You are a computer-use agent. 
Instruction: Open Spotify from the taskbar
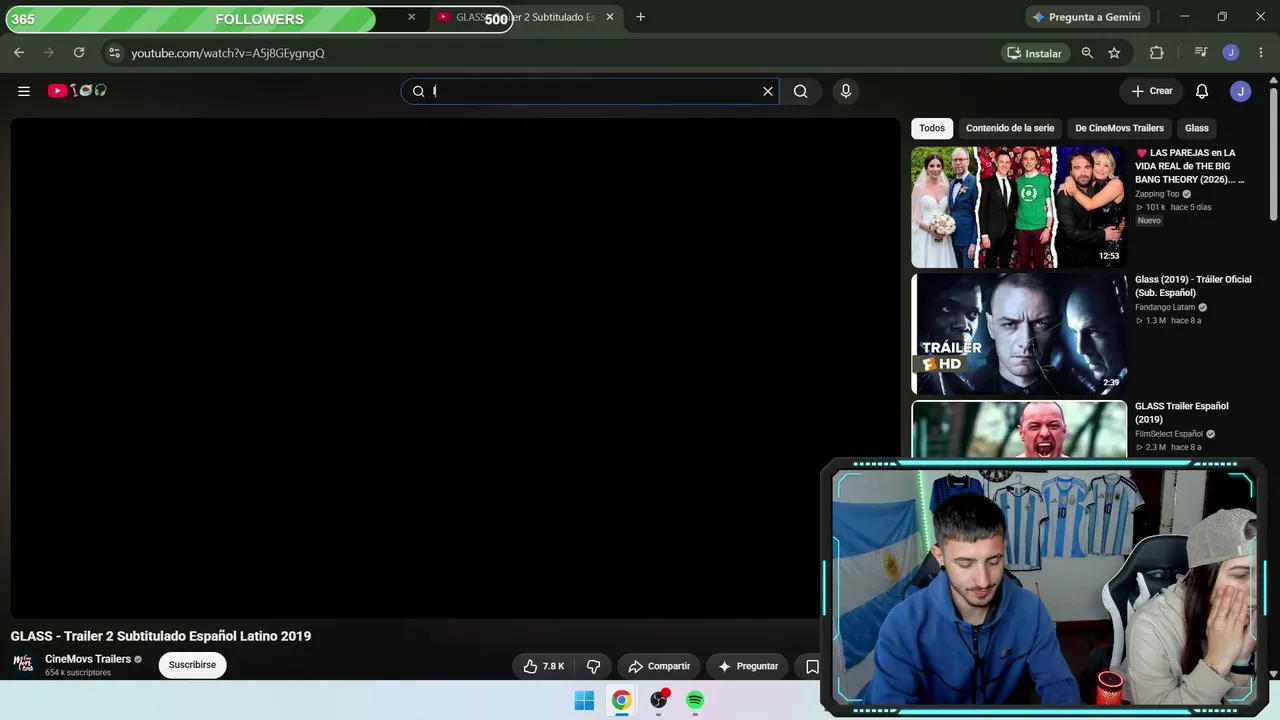(695, 701)
